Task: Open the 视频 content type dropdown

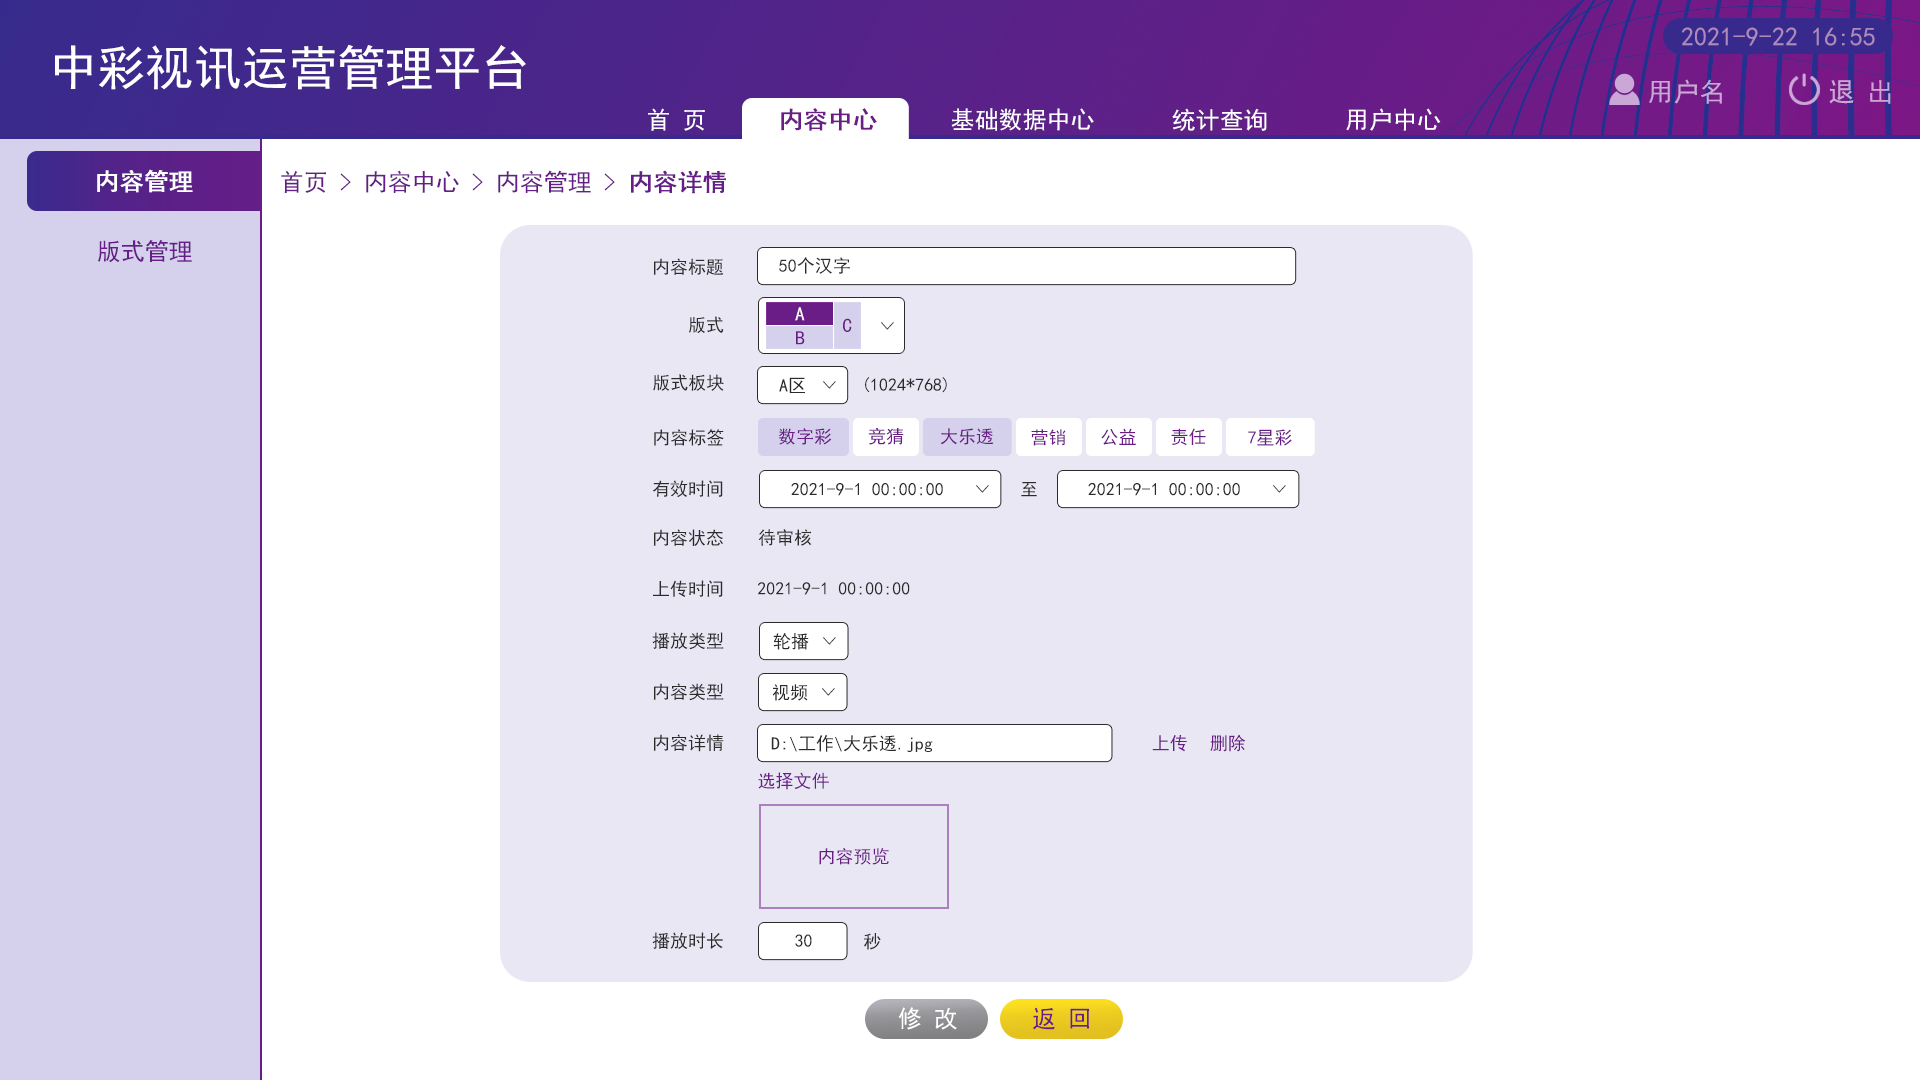Action: 803,692
